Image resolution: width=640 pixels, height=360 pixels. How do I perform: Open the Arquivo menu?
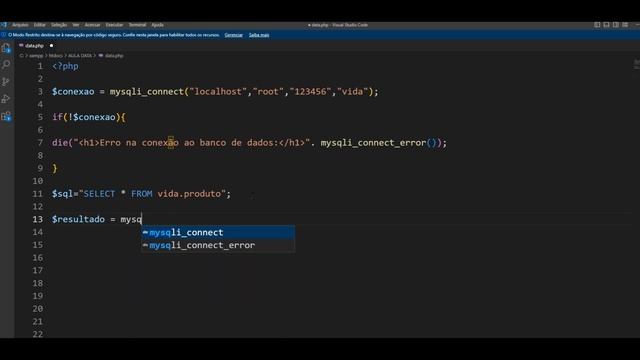pyautogui.click(x=20, y=25)
